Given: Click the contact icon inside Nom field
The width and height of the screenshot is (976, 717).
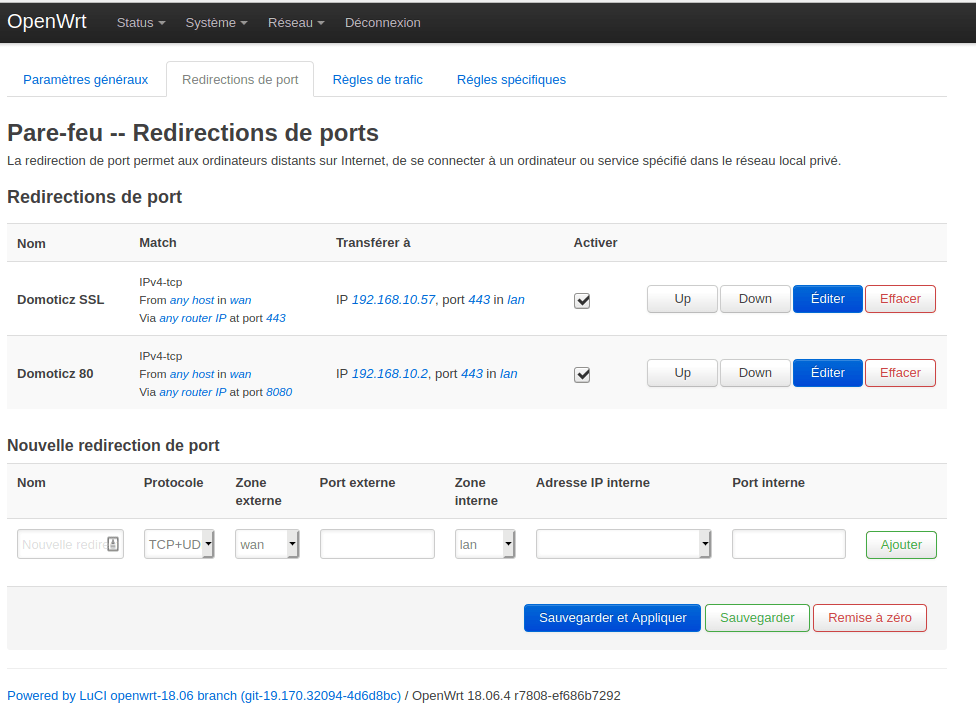Looking at the screenshot, I should (113, 544).
